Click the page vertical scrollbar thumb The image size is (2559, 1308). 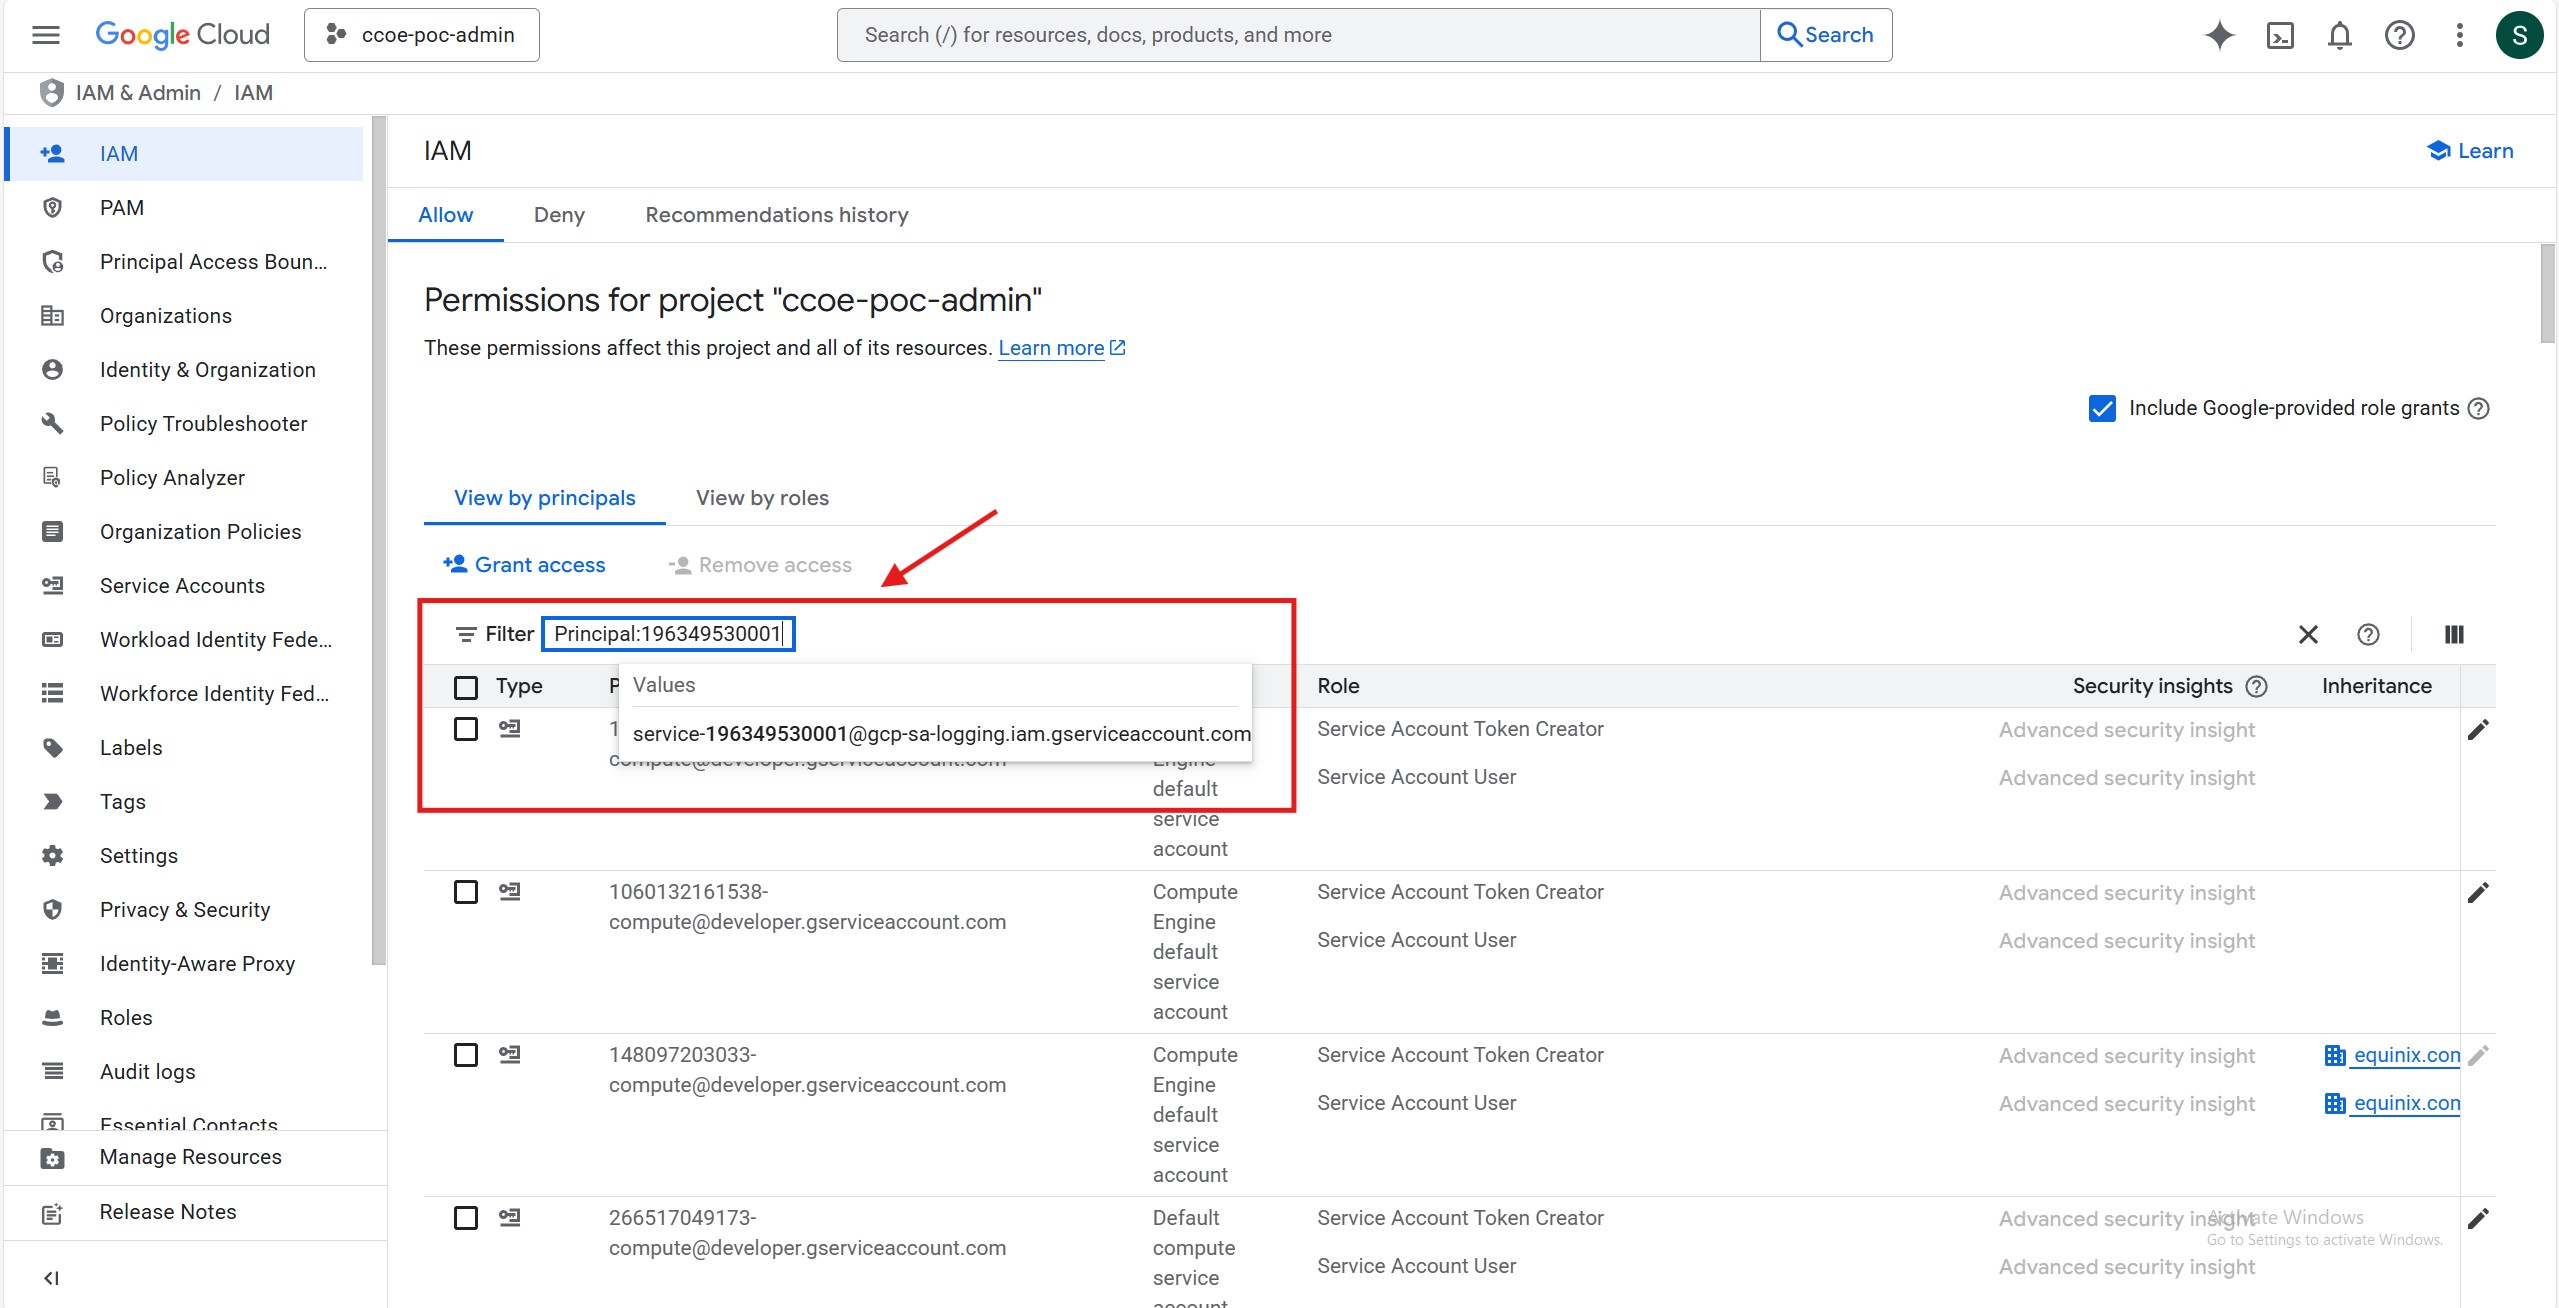[x=2547, y=294]
